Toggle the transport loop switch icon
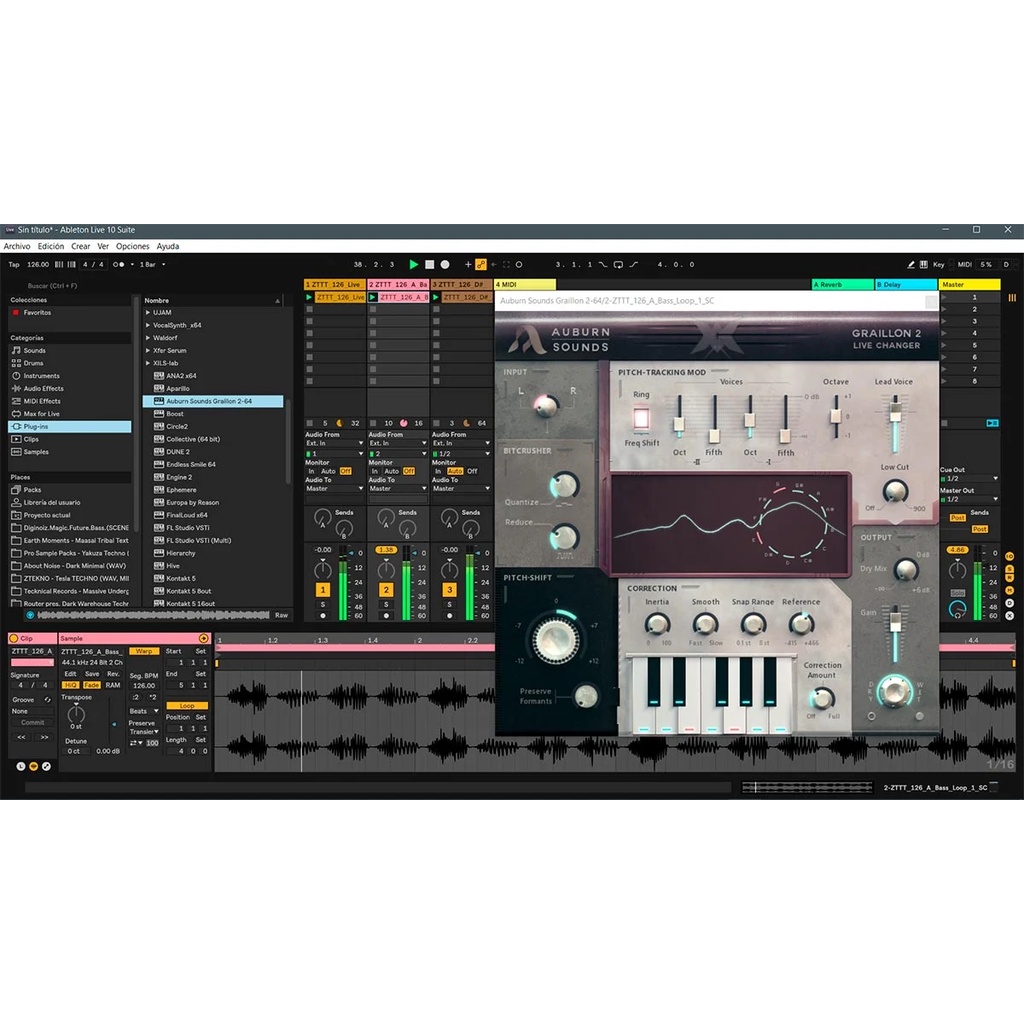1024x1024 pixels. (x=618, y=264)
